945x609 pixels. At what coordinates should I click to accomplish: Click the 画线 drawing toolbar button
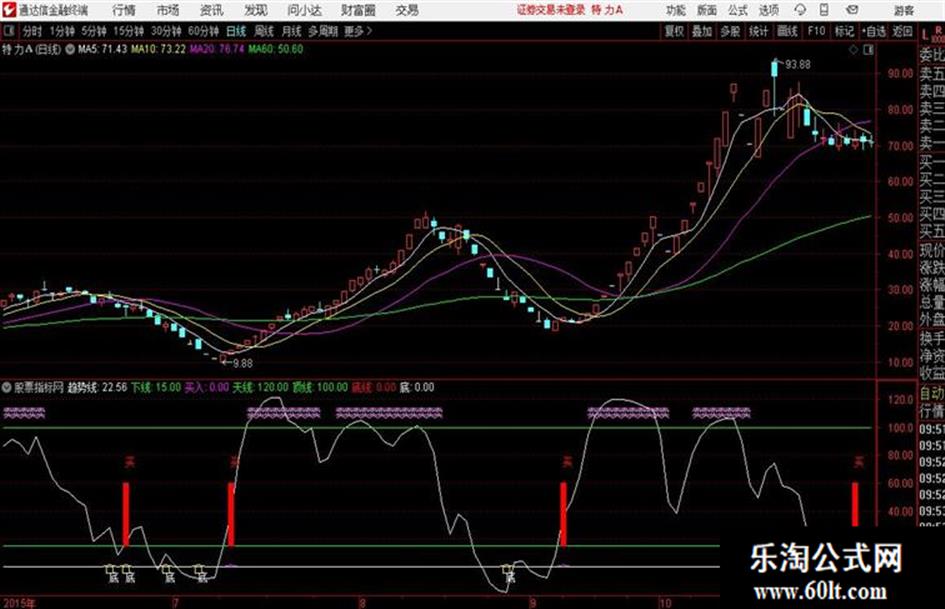pyautogui.click(x=787, y=31)
